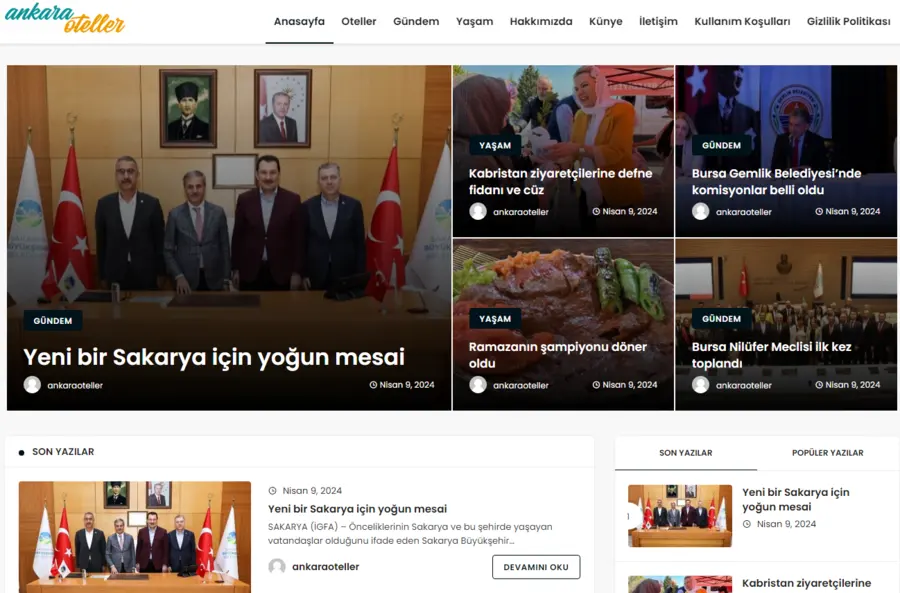Click author avatar on Bursa Gemlik card
Viewport: 900px width, 593px height.
pyautogui.click(x=700, y=211)
